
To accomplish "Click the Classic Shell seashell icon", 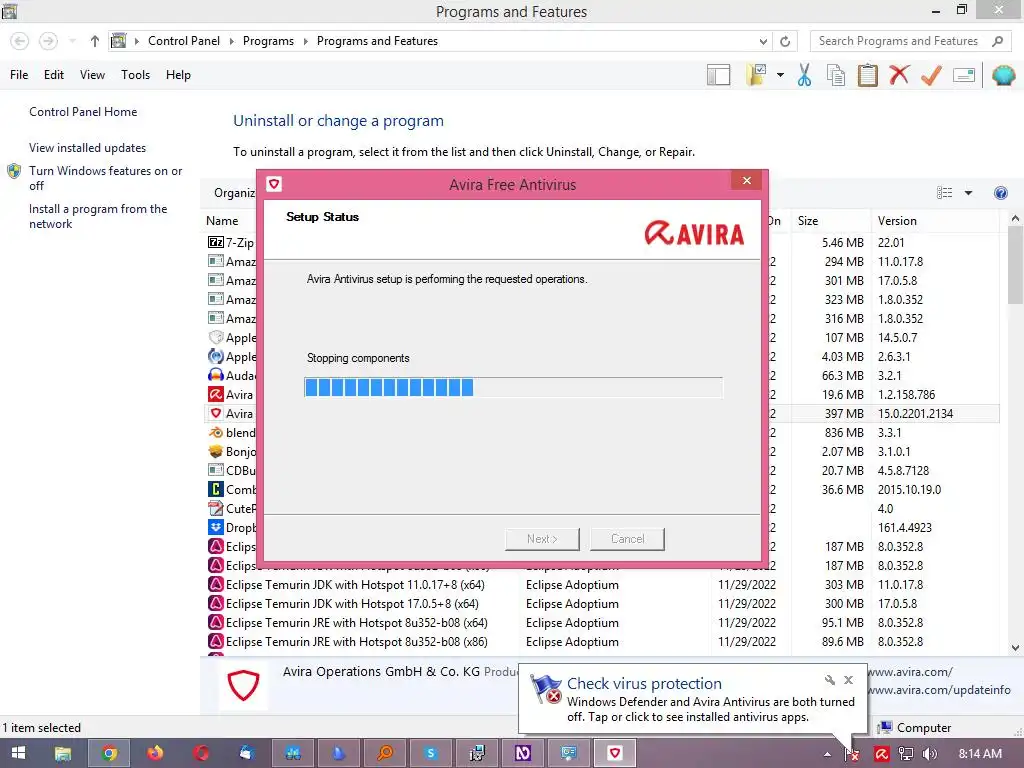I will coord(1003,75).
